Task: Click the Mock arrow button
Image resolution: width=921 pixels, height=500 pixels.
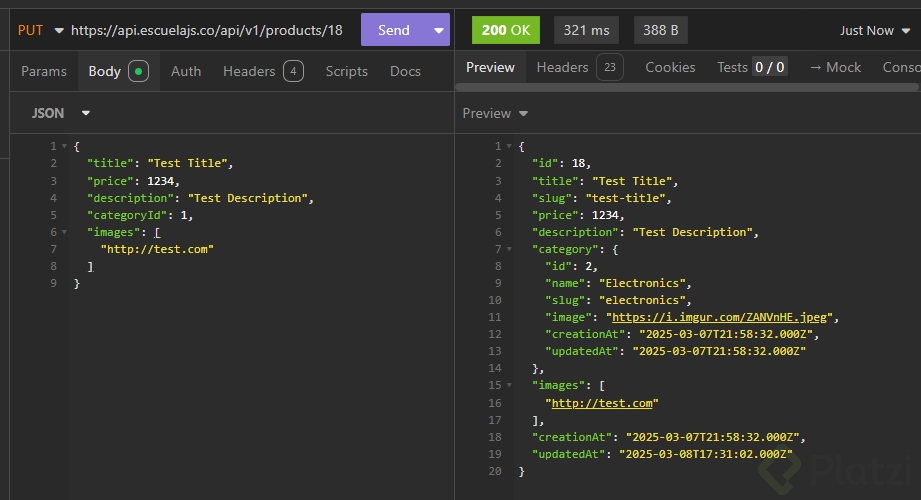Action: (x=835, y=67)
